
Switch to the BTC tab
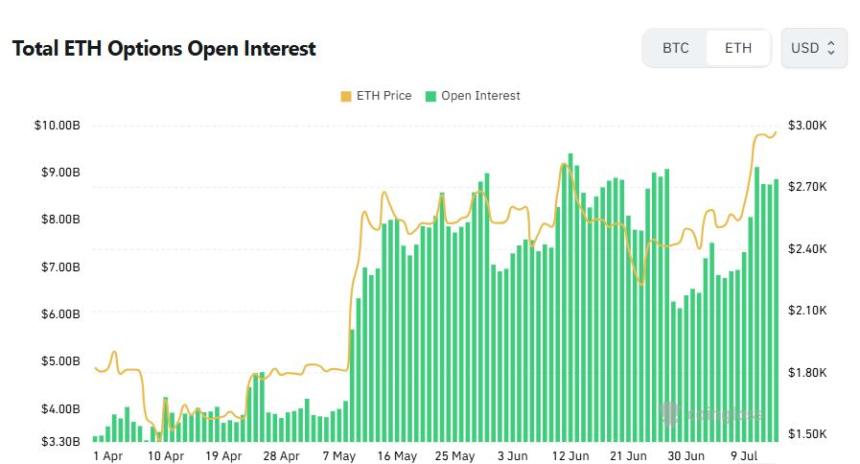[675, 48]
